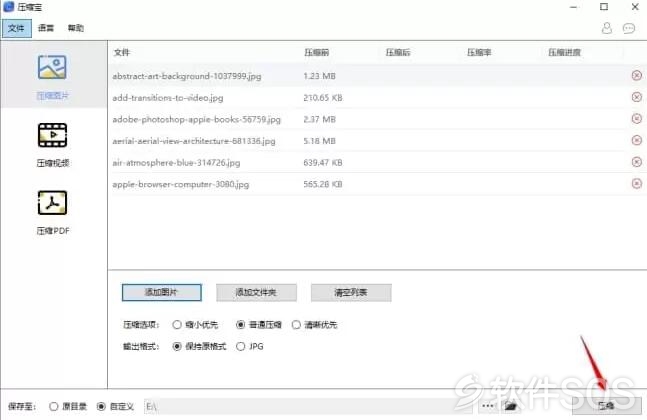Click the app logo in title bar

click(8, 7)
